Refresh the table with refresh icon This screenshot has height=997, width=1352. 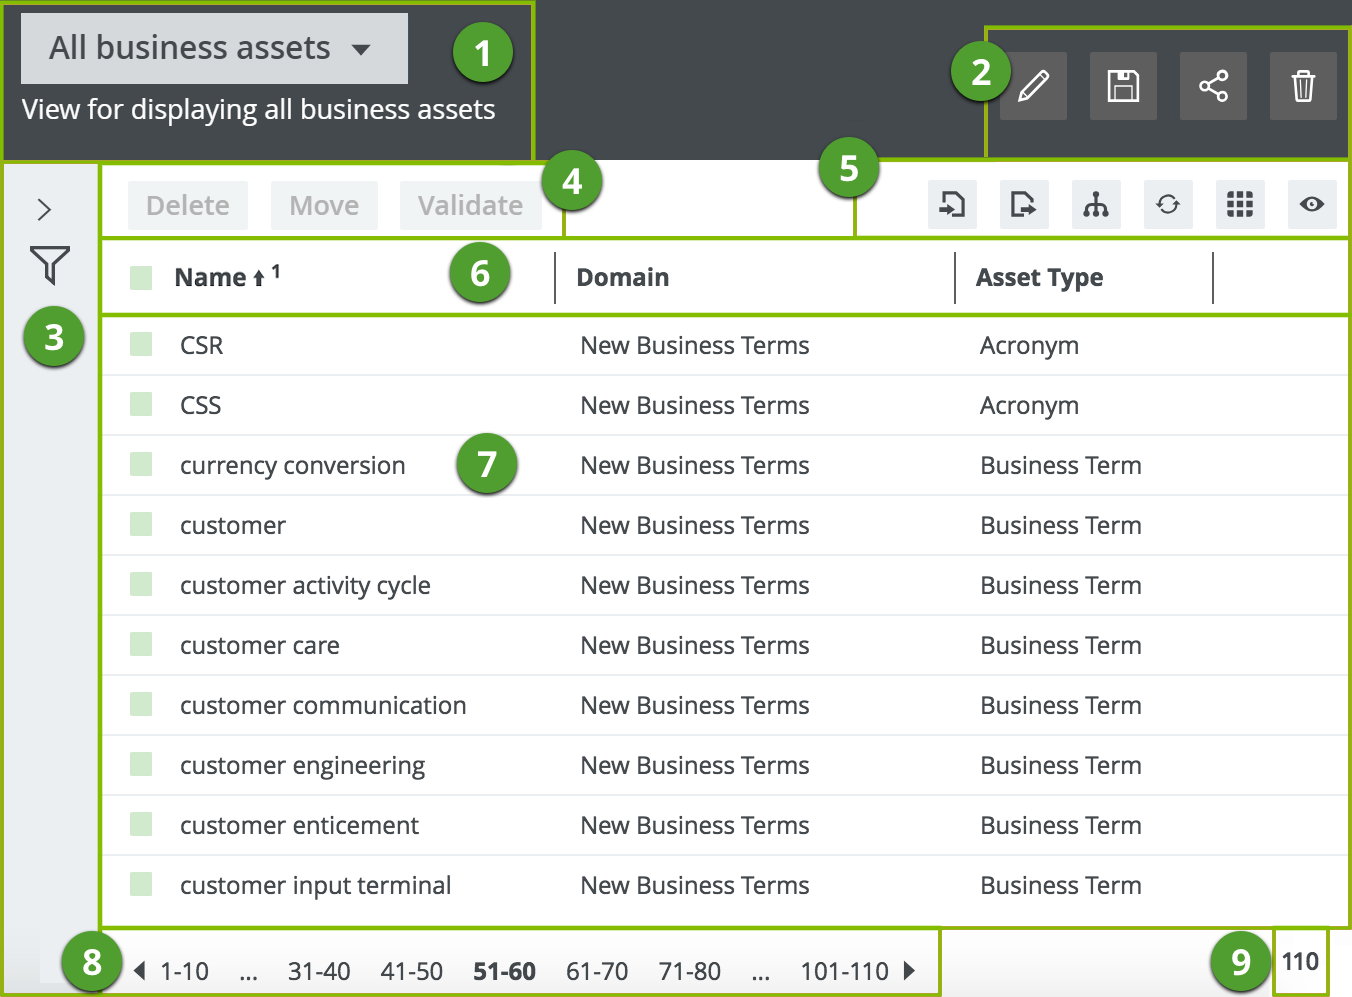pyautogui.click(x=1168, y=205)
